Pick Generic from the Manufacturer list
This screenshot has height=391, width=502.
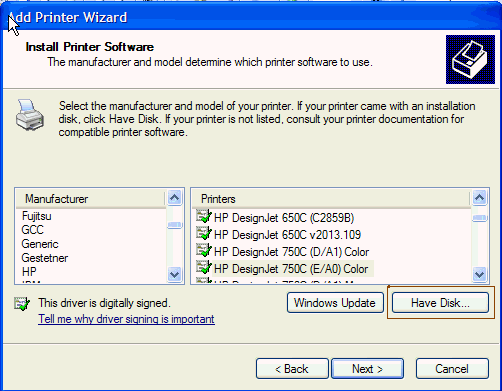[x=40, y=244]
